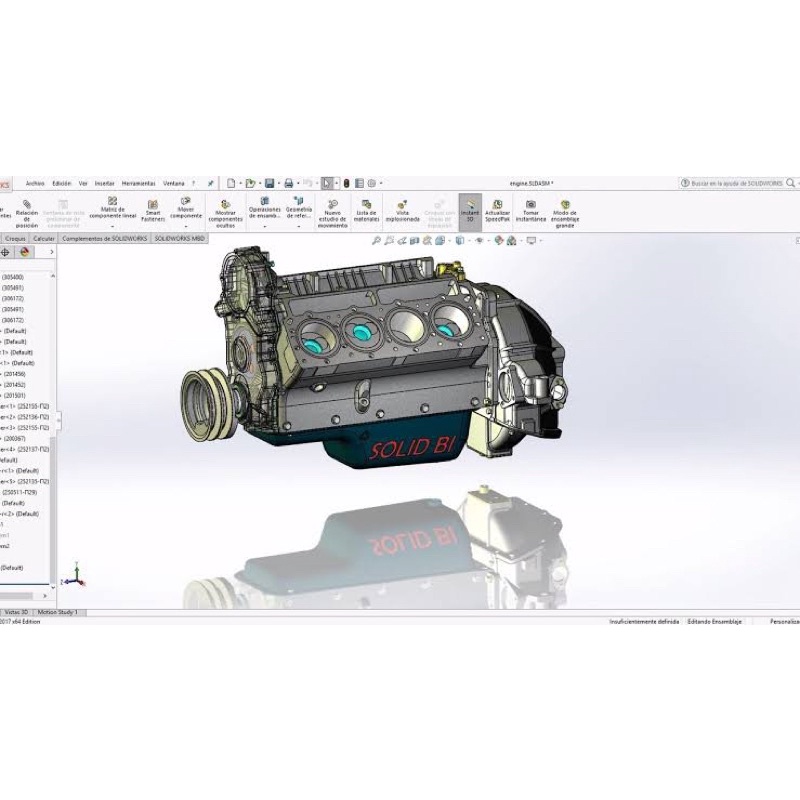
Task: Click feature tree horizontal scroll right arrow
Action: (x=45, y=595)
